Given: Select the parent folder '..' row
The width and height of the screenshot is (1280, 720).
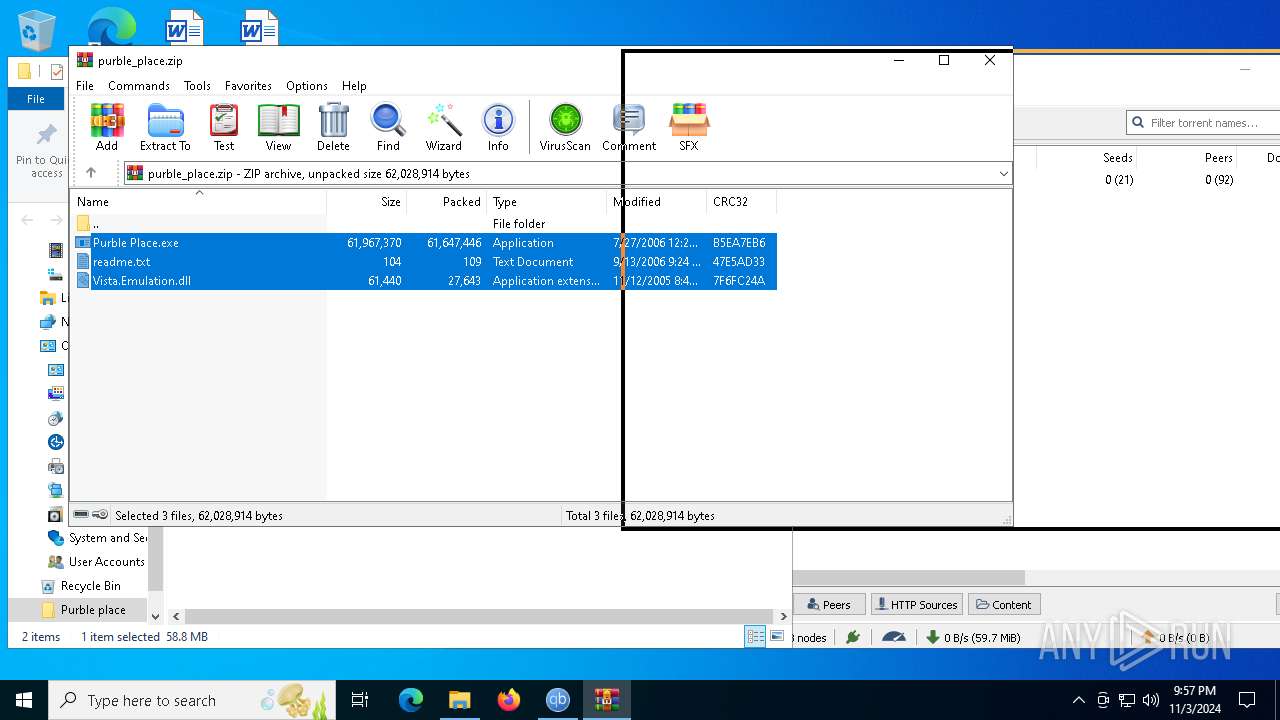Looking at the screenshot, I should [425, 224].
